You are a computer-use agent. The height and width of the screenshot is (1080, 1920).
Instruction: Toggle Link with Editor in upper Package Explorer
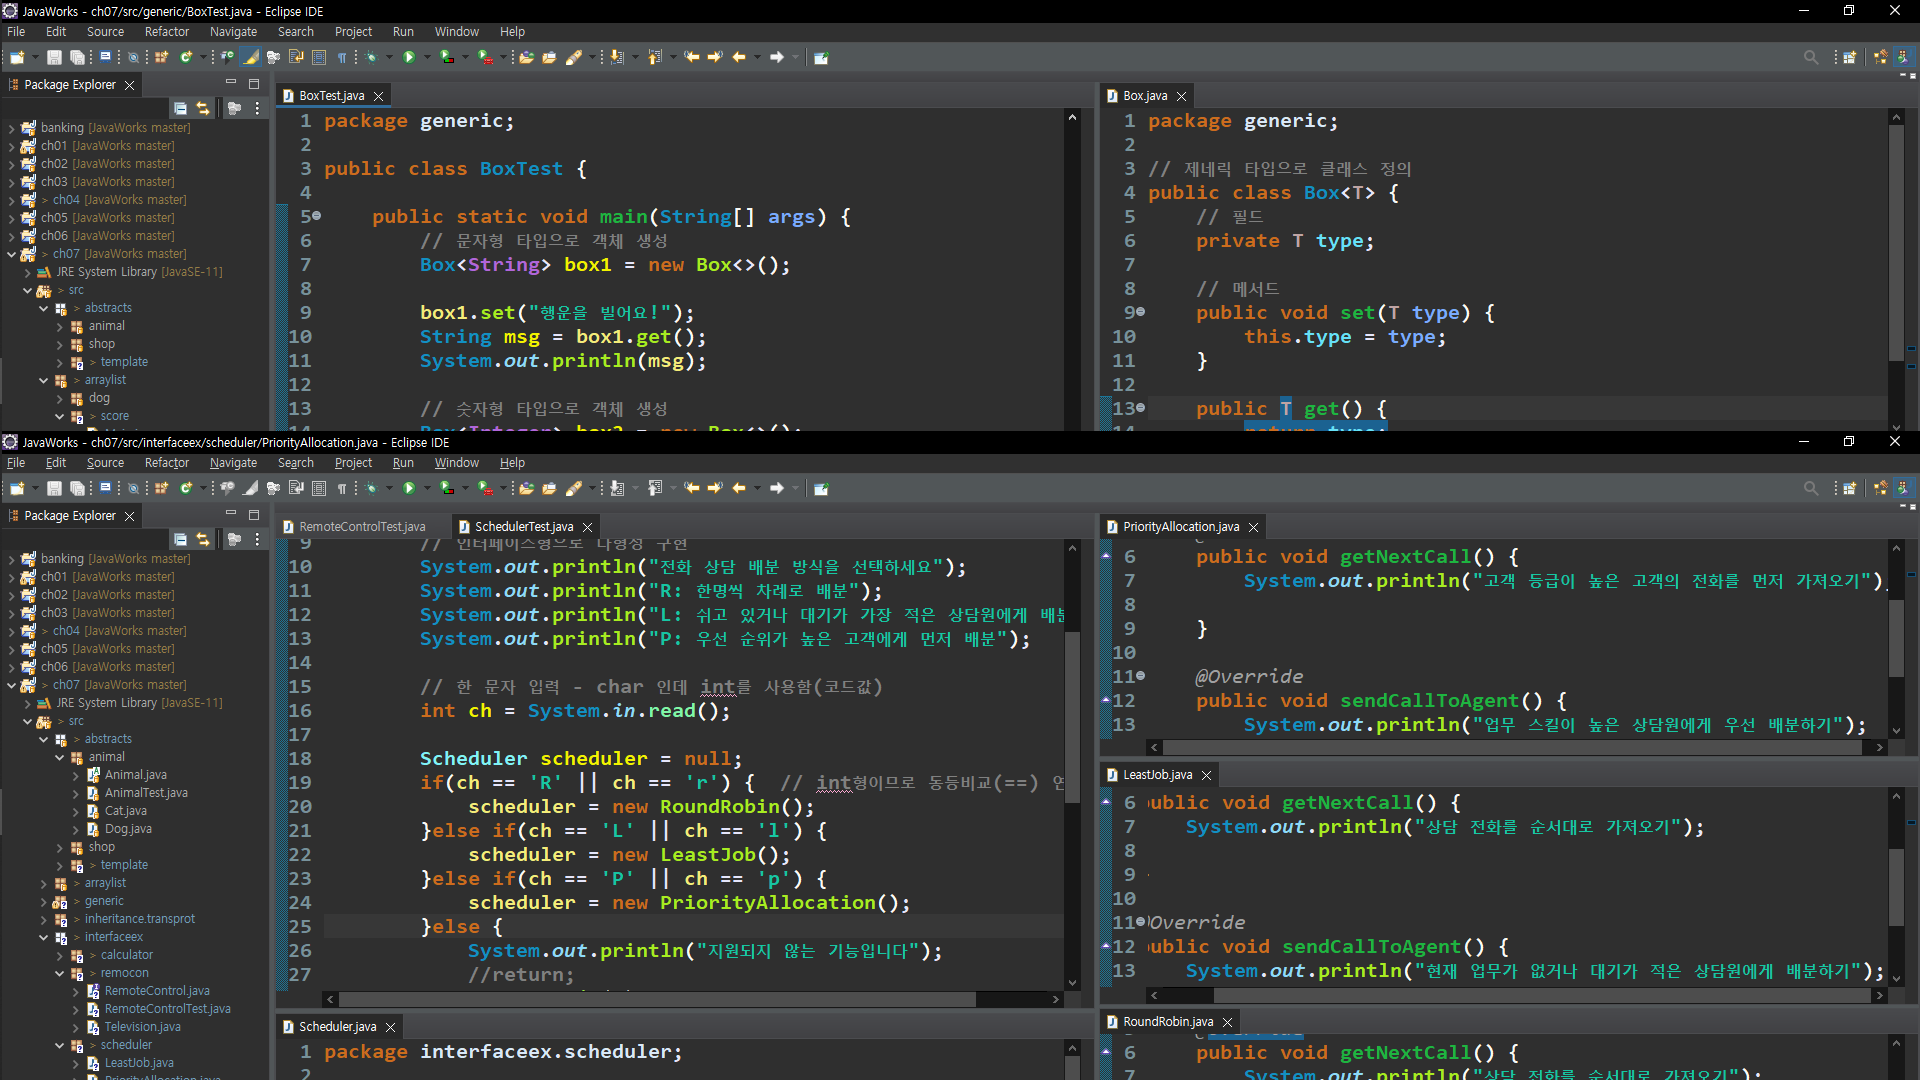(x=203, y=108)
